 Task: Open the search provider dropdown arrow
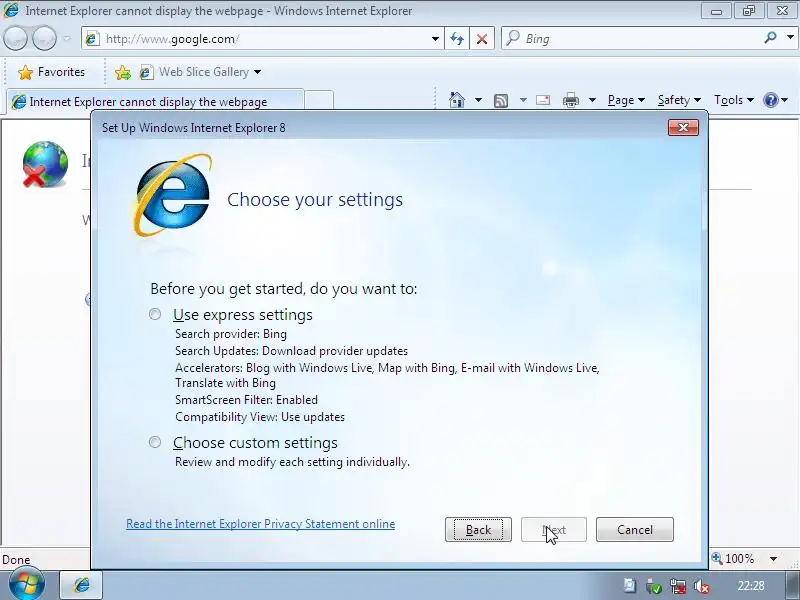coord(790,38)
